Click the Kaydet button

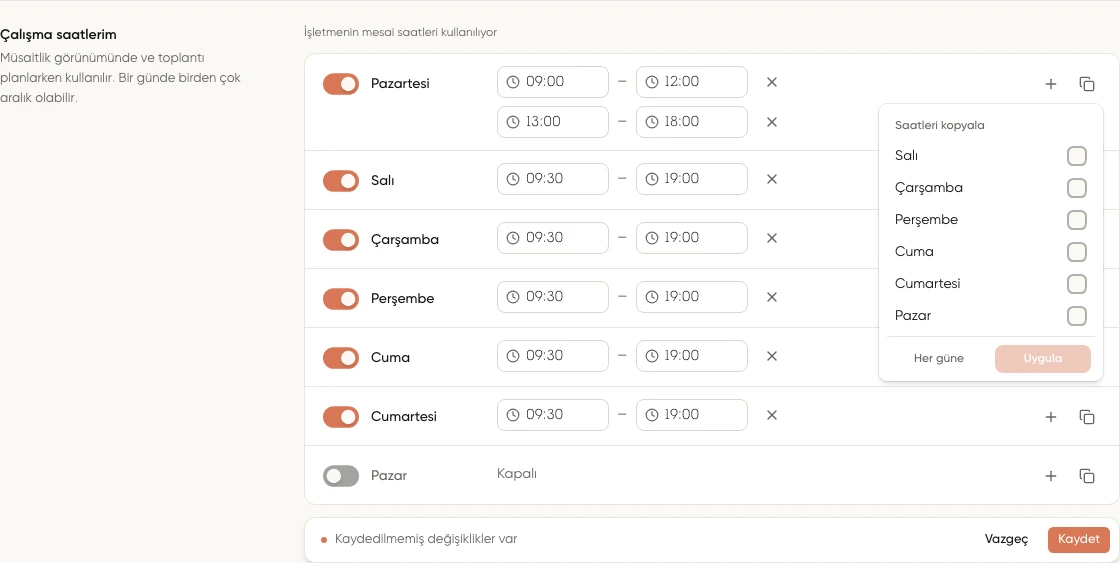(1079, 539)
